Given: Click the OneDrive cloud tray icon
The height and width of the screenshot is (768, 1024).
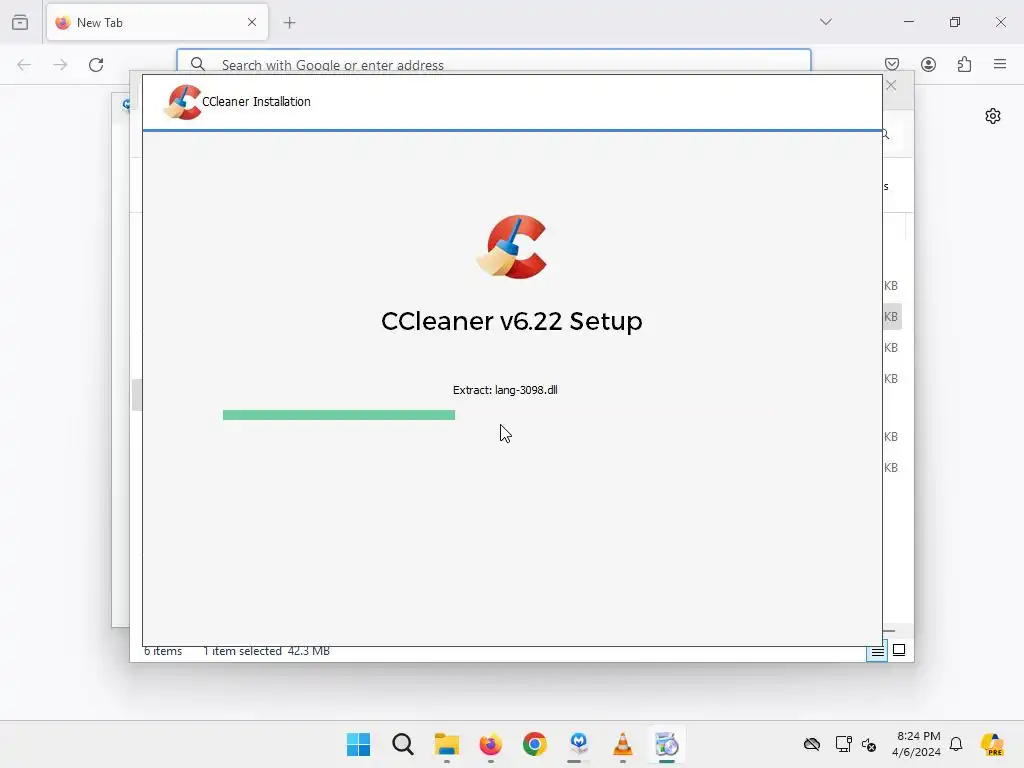Looking at the screenshot, I should point(812,744).
